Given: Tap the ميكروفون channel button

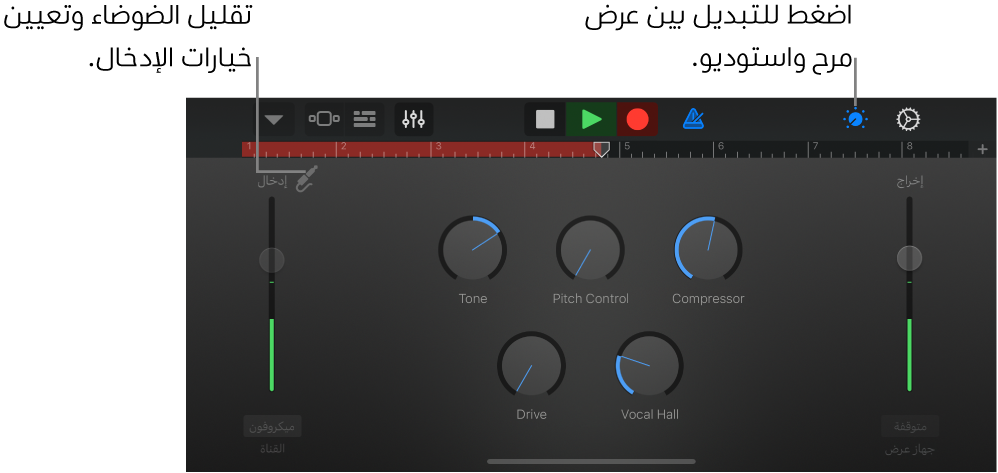Looking at the screenshot, I should 272,427.
